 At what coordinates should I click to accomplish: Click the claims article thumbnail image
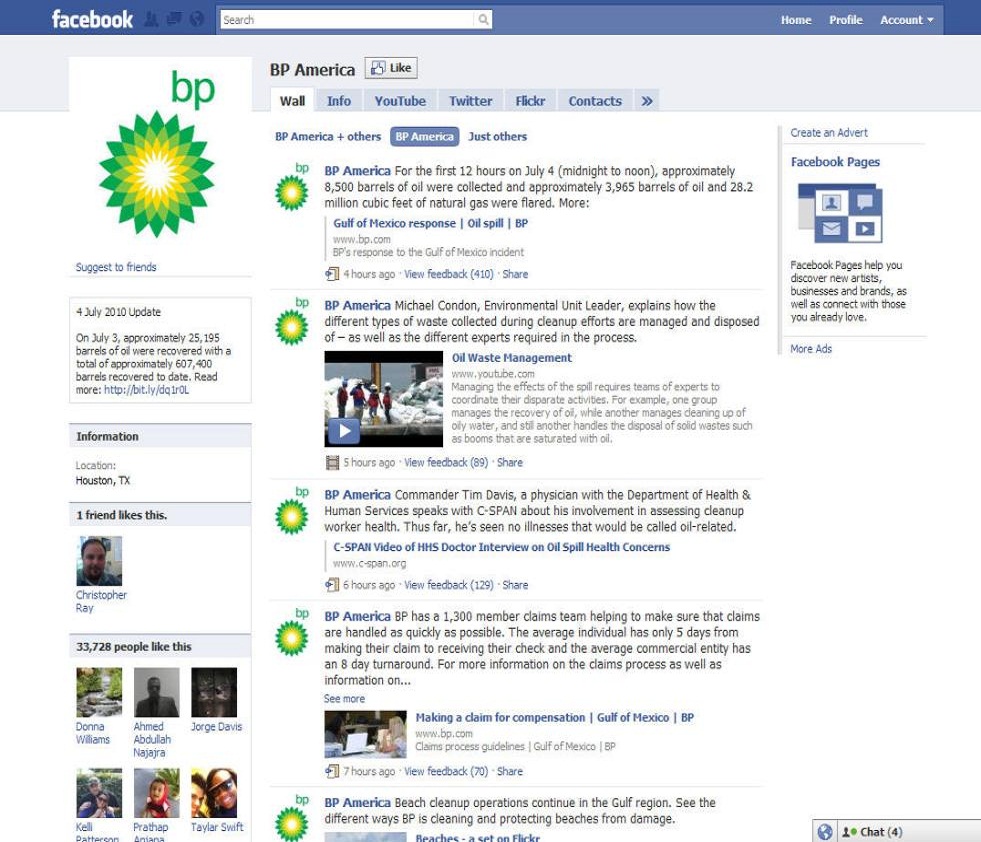365,734
